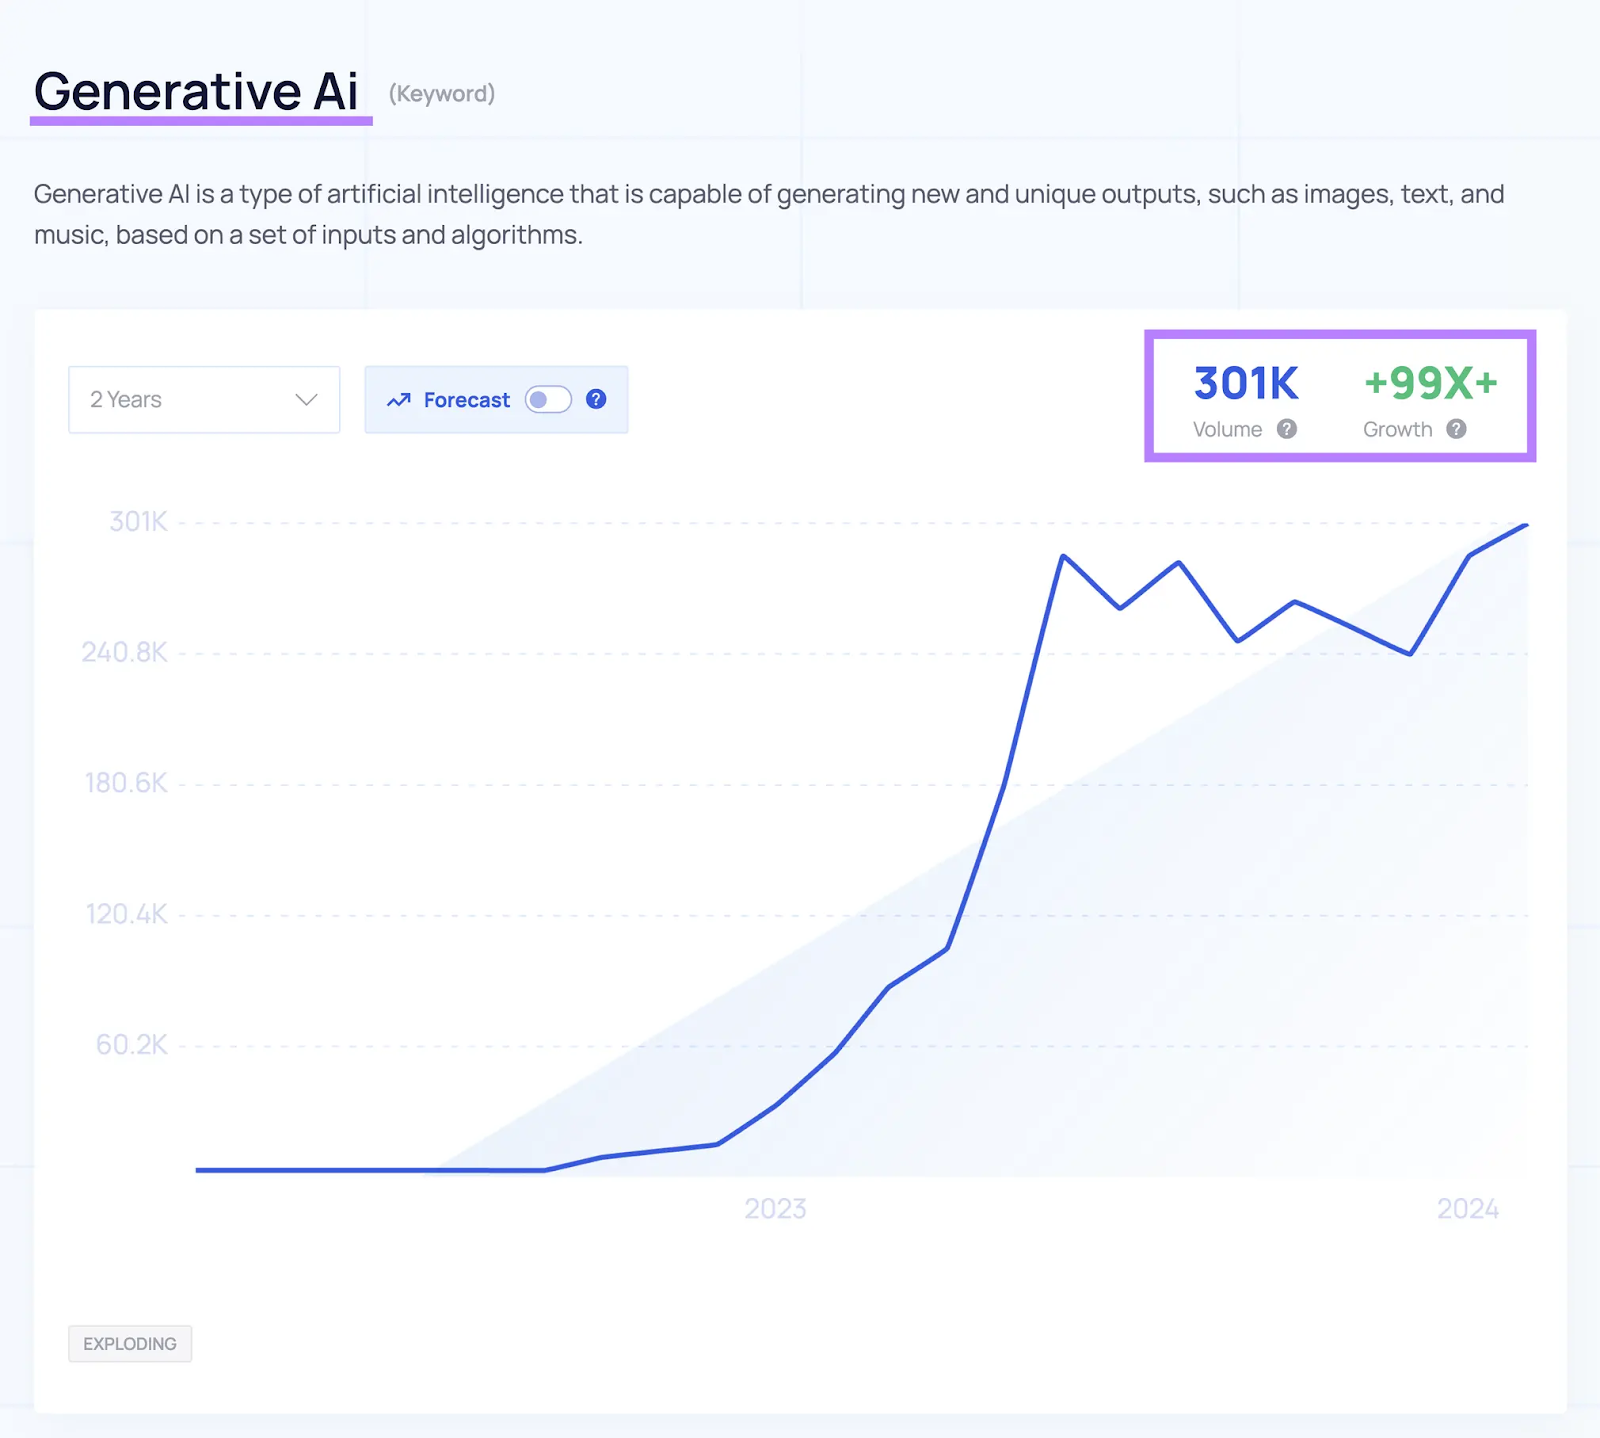Select the 2023 axis label on the chart
The height and width of the screenshot is (1438, 1600).
click(775, 1208)
